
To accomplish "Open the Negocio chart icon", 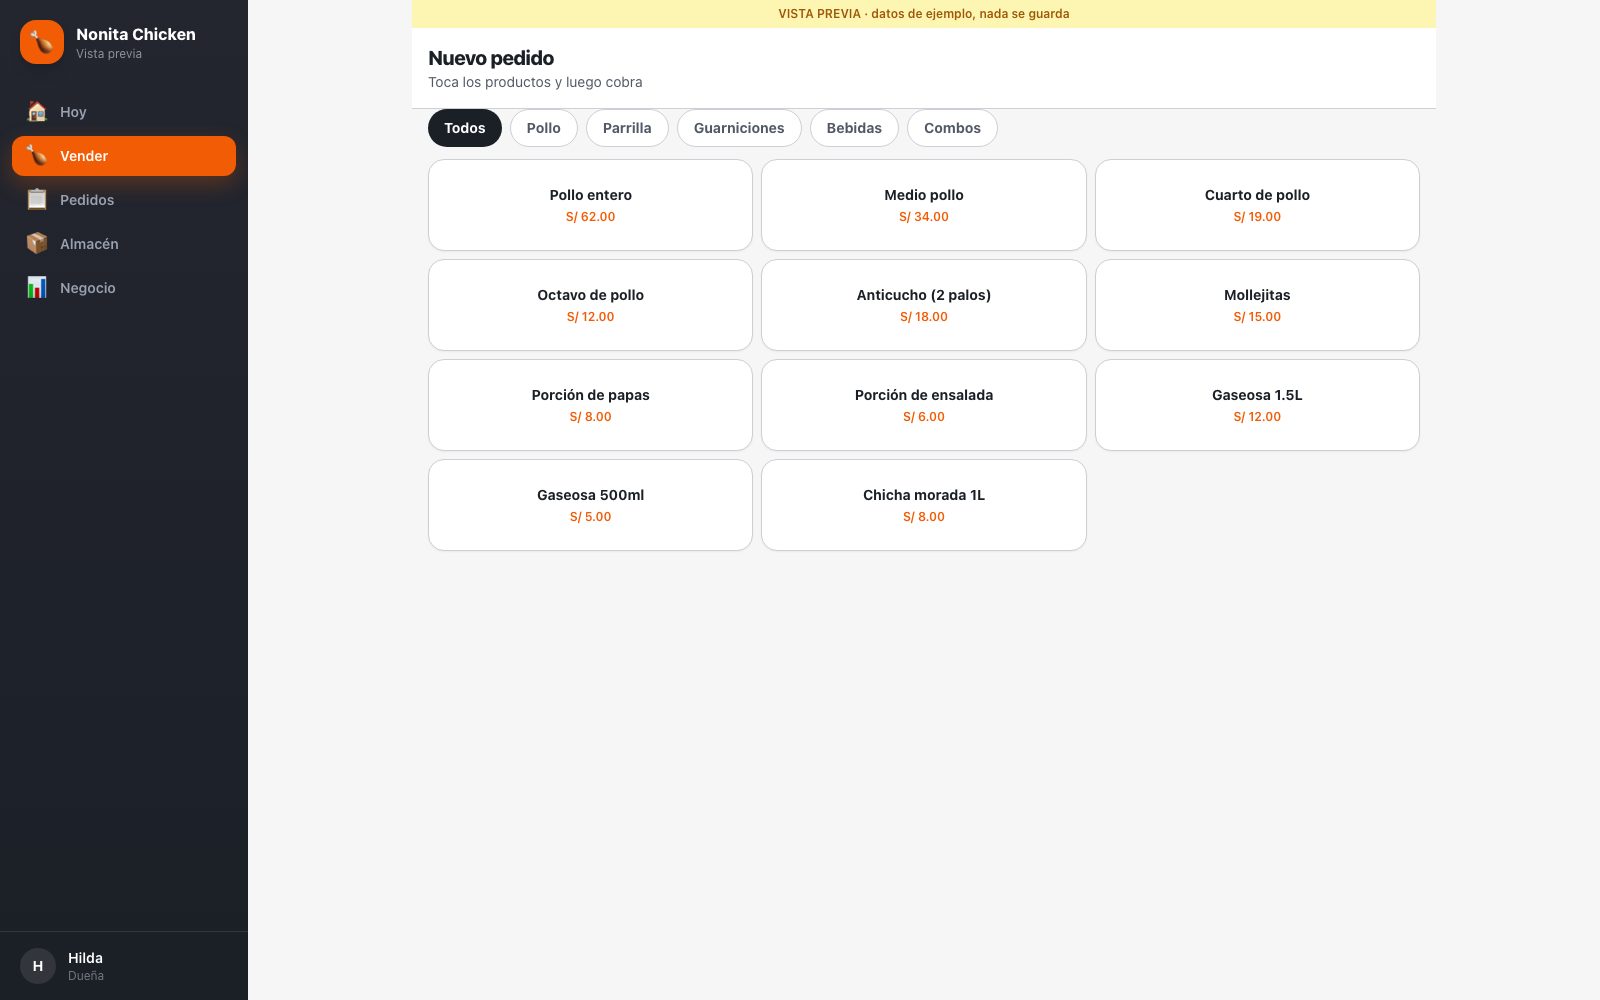I will (37, 288).
